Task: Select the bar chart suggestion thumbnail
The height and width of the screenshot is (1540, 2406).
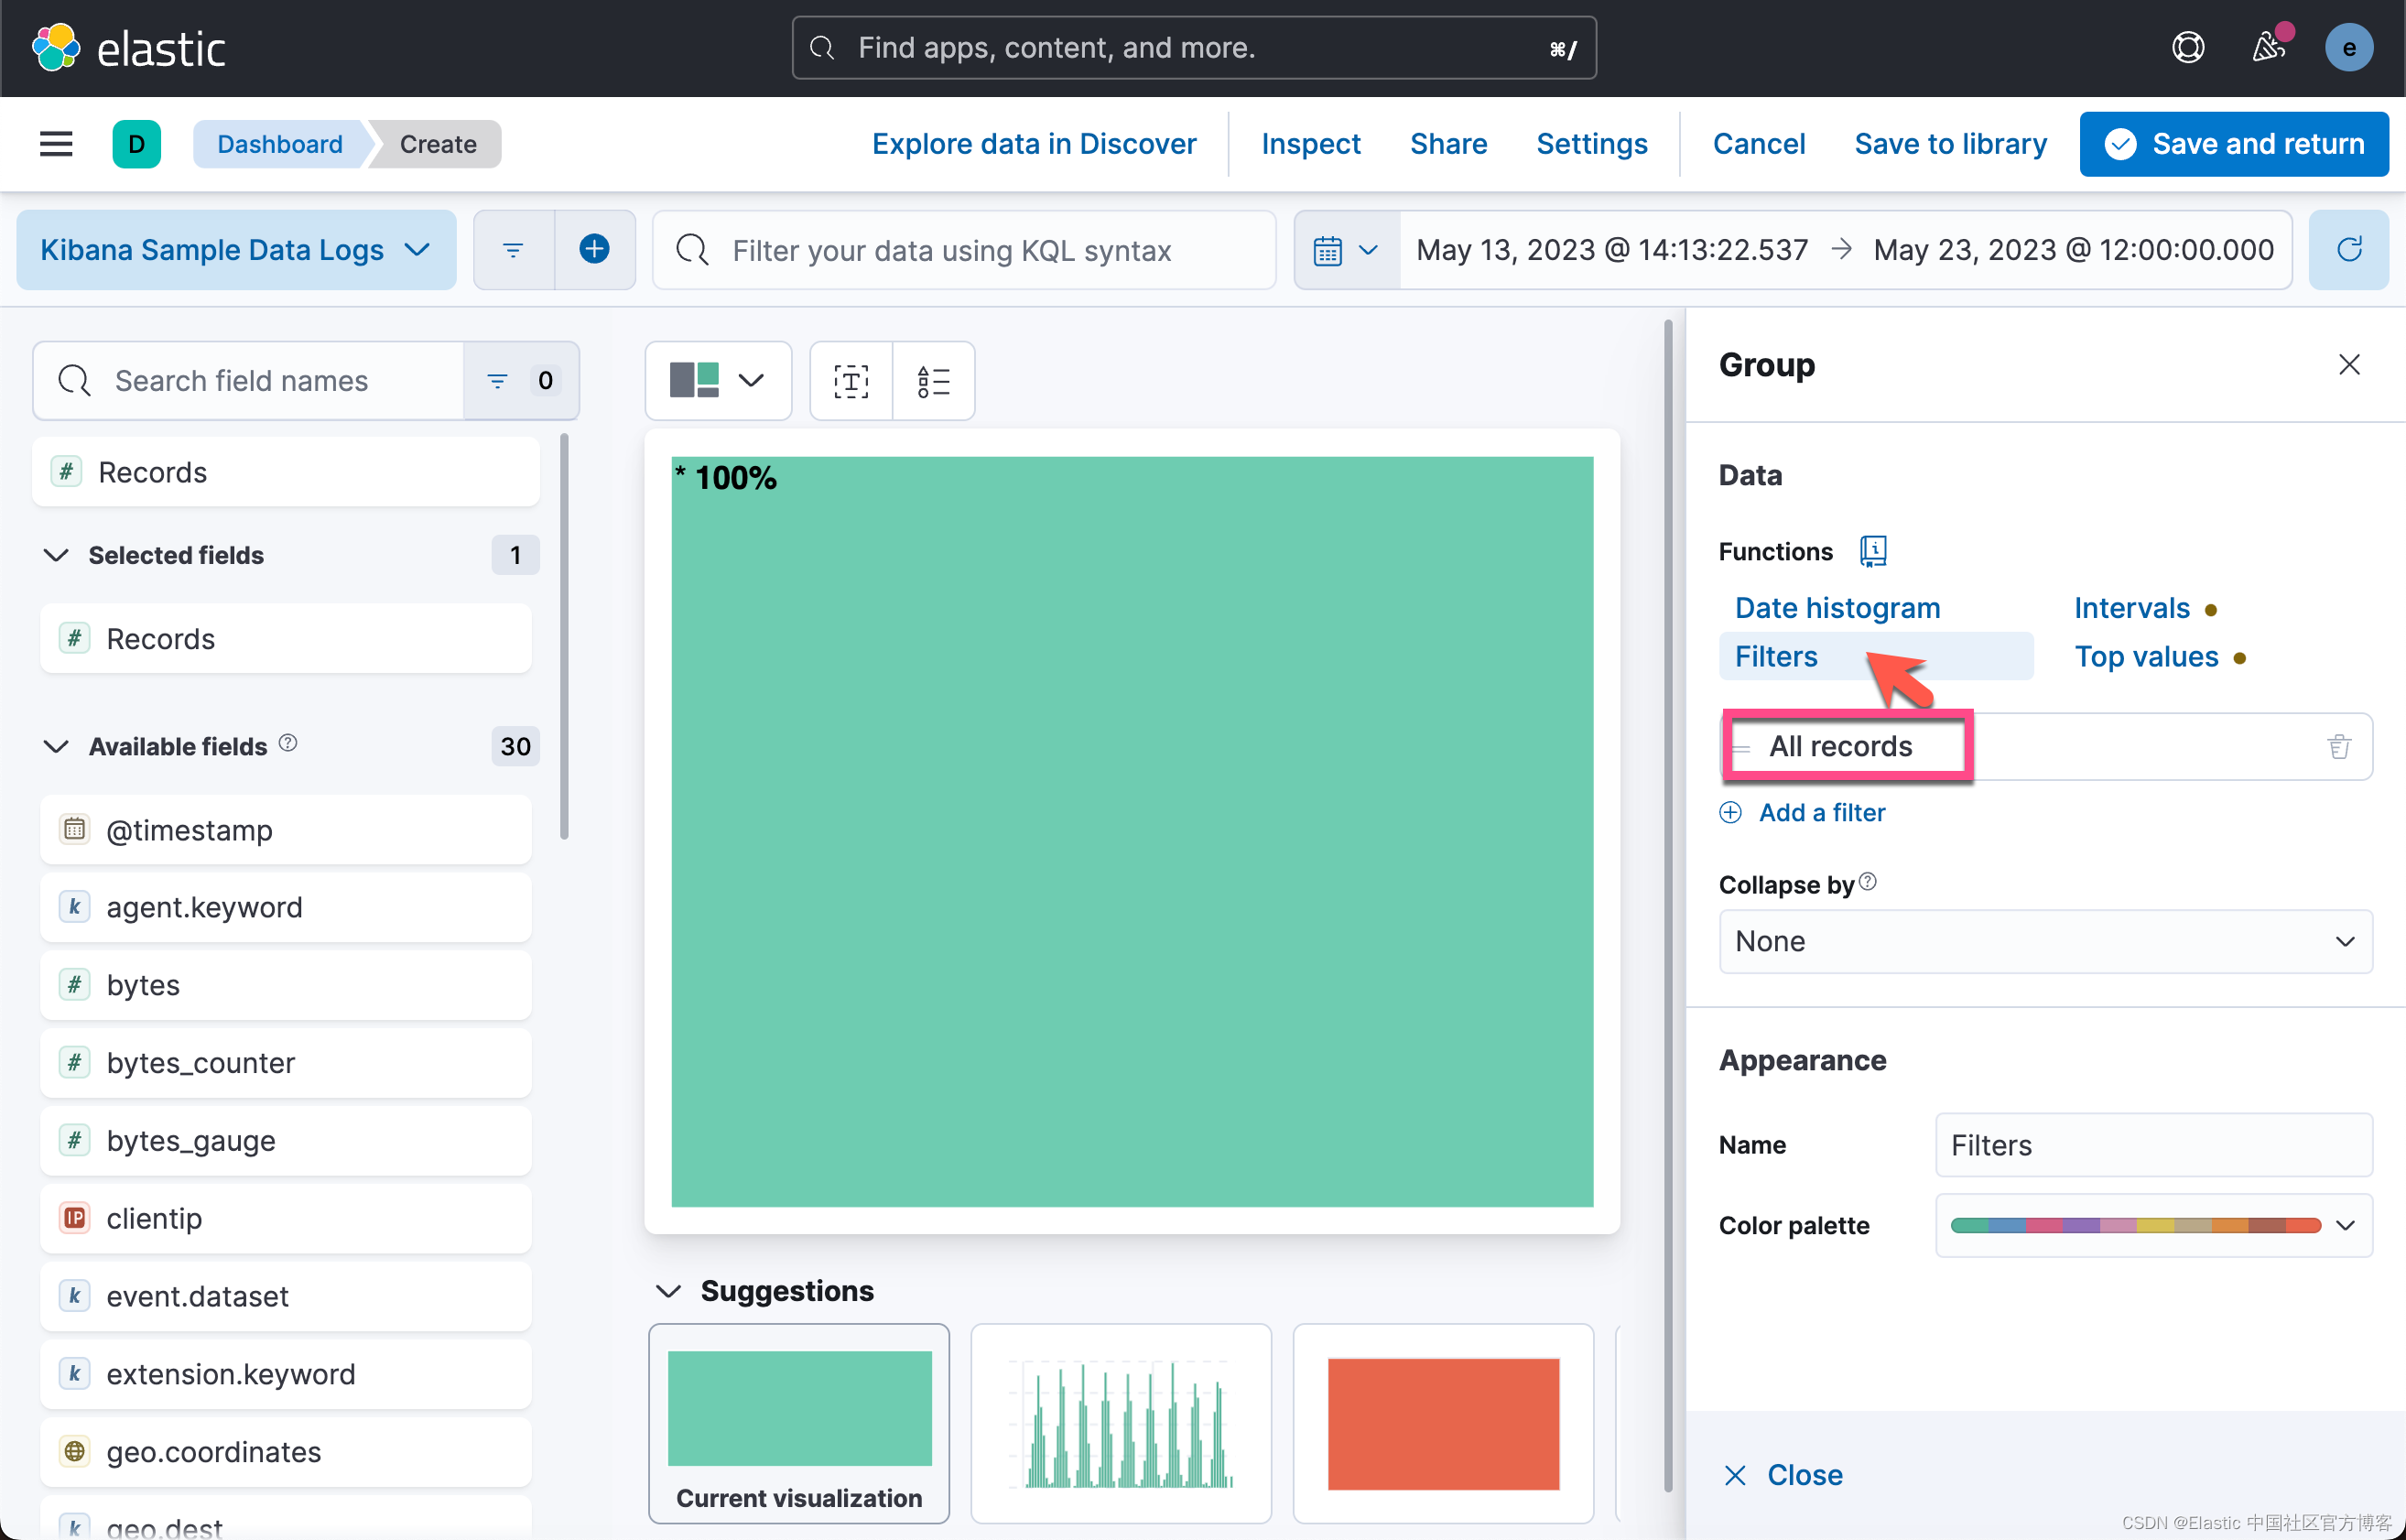Action: [1121, 1423]
